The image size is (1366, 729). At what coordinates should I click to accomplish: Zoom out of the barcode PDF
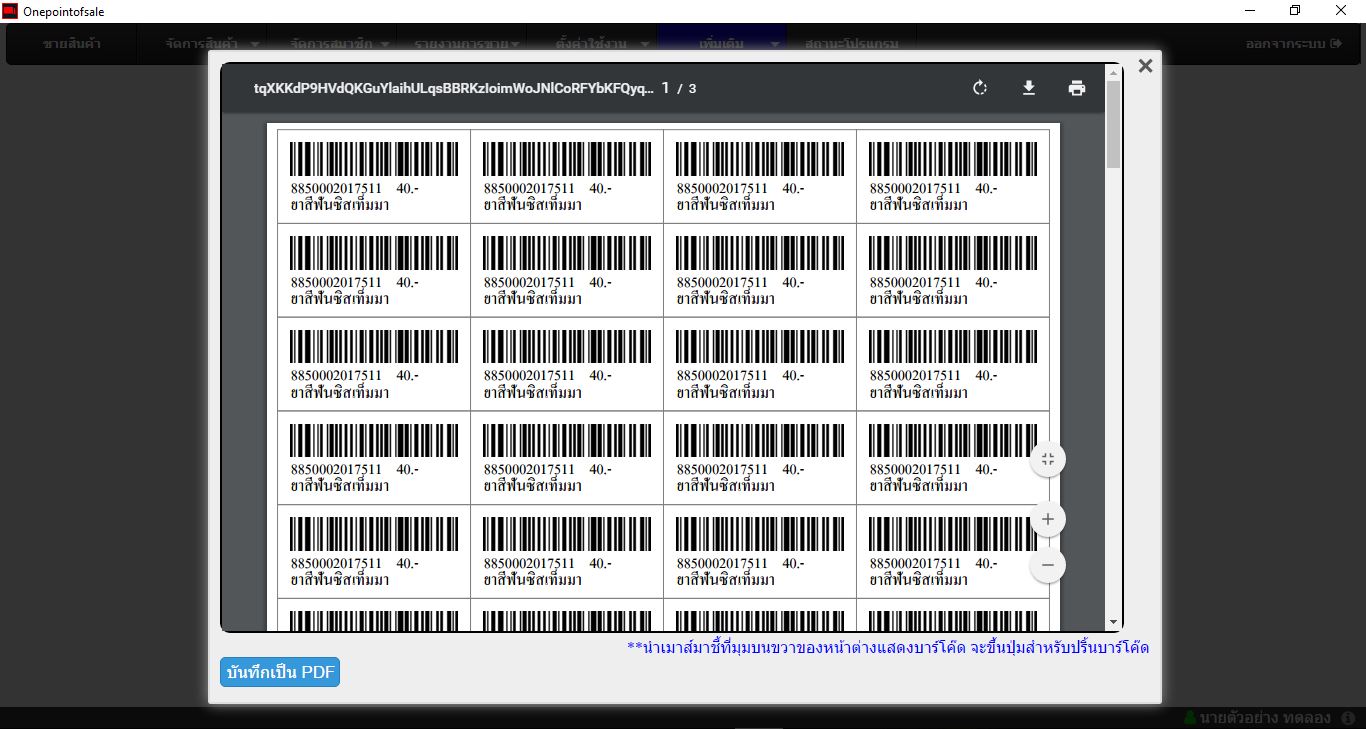[x=1048, y=565]
